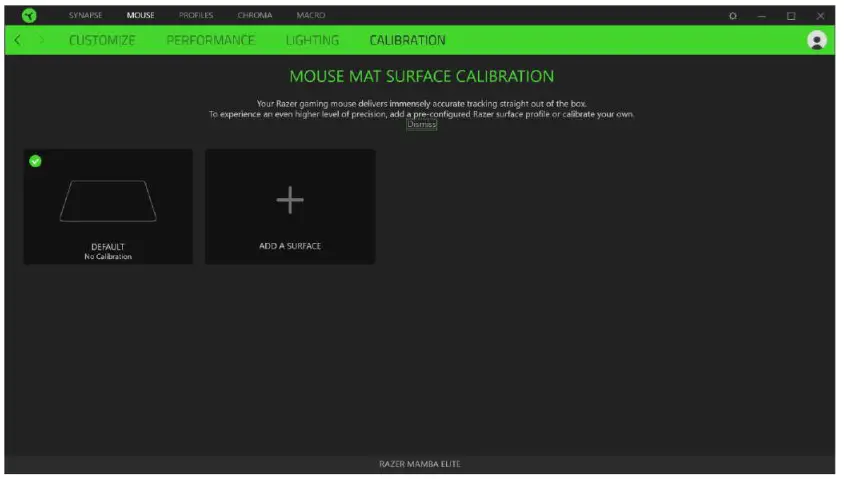Minimize the Synapse window
Image resolution: width=844 pixels, height=479 pixels.
pyautogui.click(x=762, y=16)
